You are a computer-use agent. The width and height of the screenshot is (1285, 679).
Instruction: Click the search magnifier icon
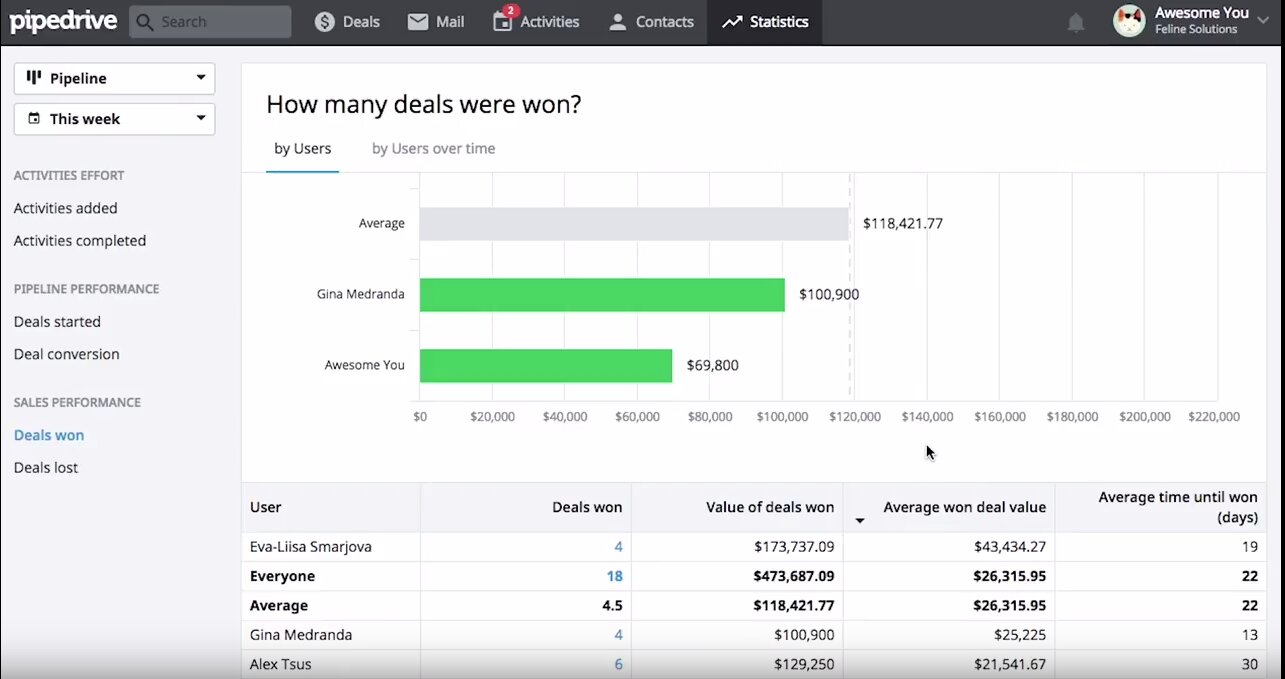tap(145, 22)
